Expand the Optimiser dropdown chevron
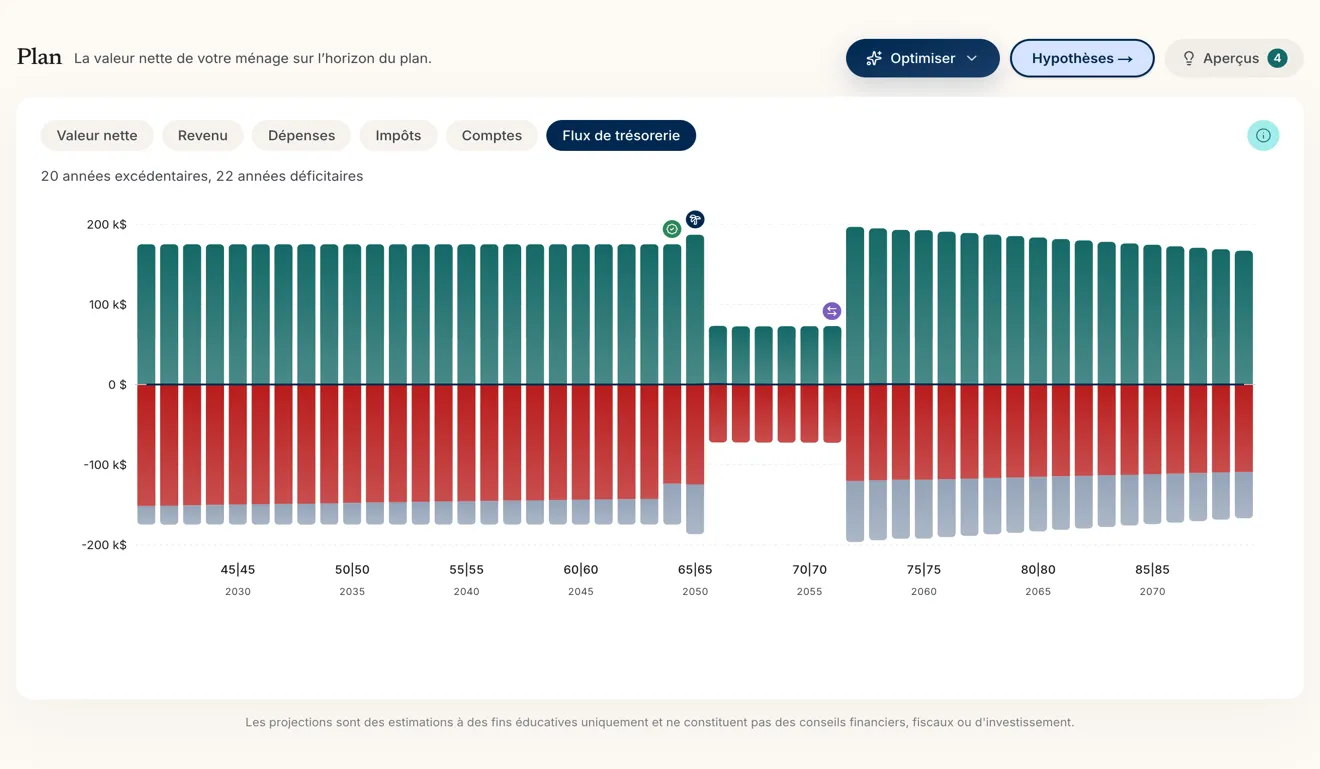The width and height of the screenshot is (1320, 769). point(971,58)
